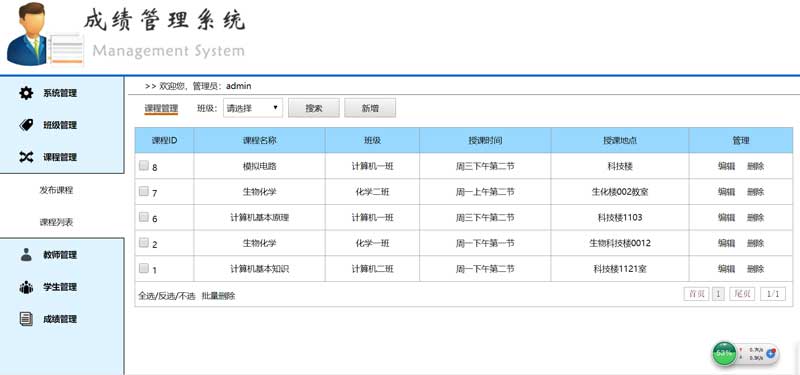800x375 pixels.
Task: Click 批量删除 below the table
Action: pos(218,295)
